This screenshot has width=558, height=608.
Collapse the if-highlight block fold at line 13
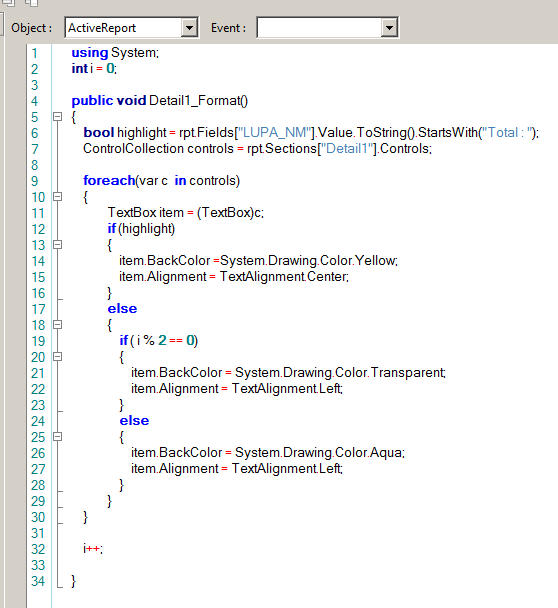tap(57, 245)
